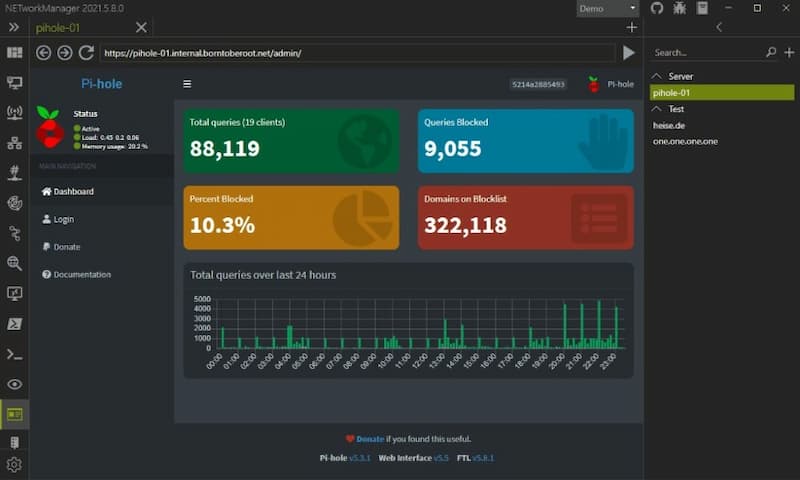800x480 pixels.
Task: Open the TightVNC eye icon
Action: tap(14, 384)
